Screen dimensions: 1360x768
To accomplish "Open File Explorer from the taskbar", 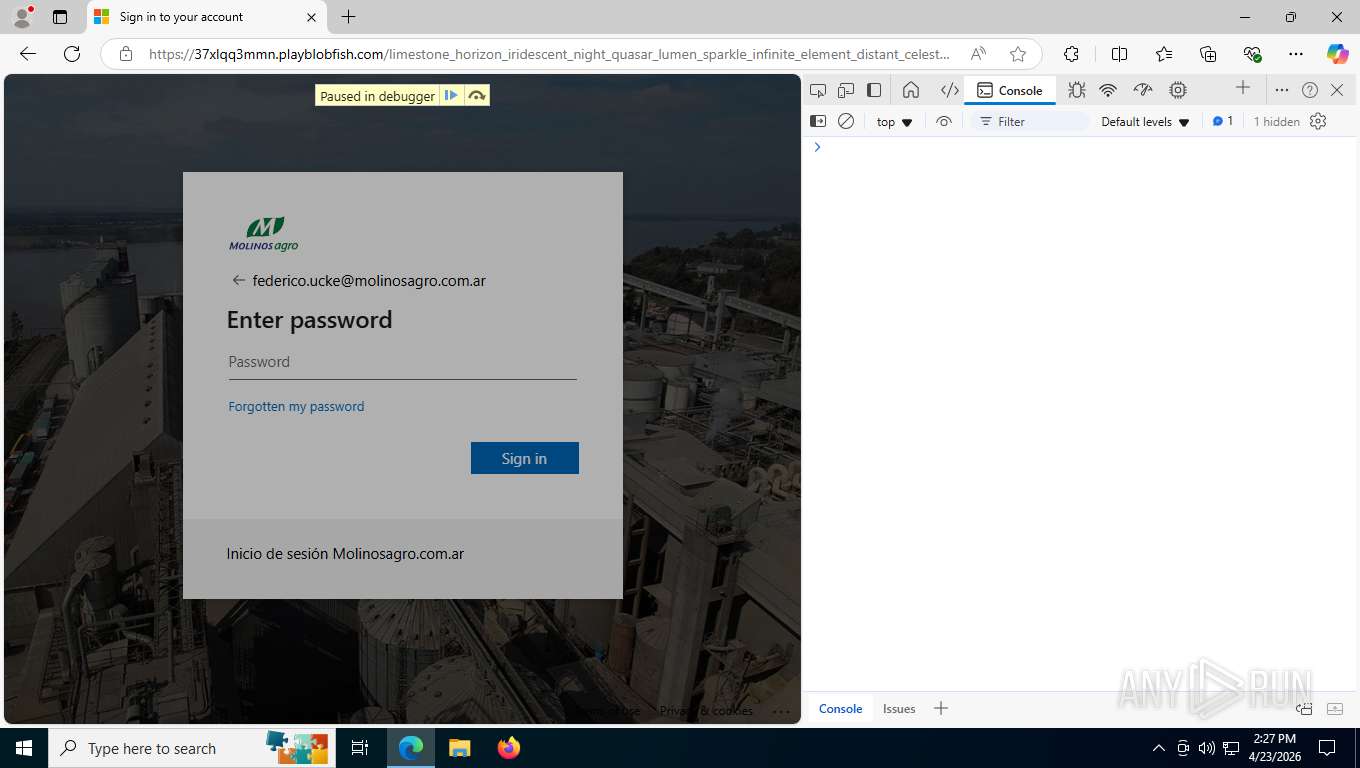I will (459, 748).
